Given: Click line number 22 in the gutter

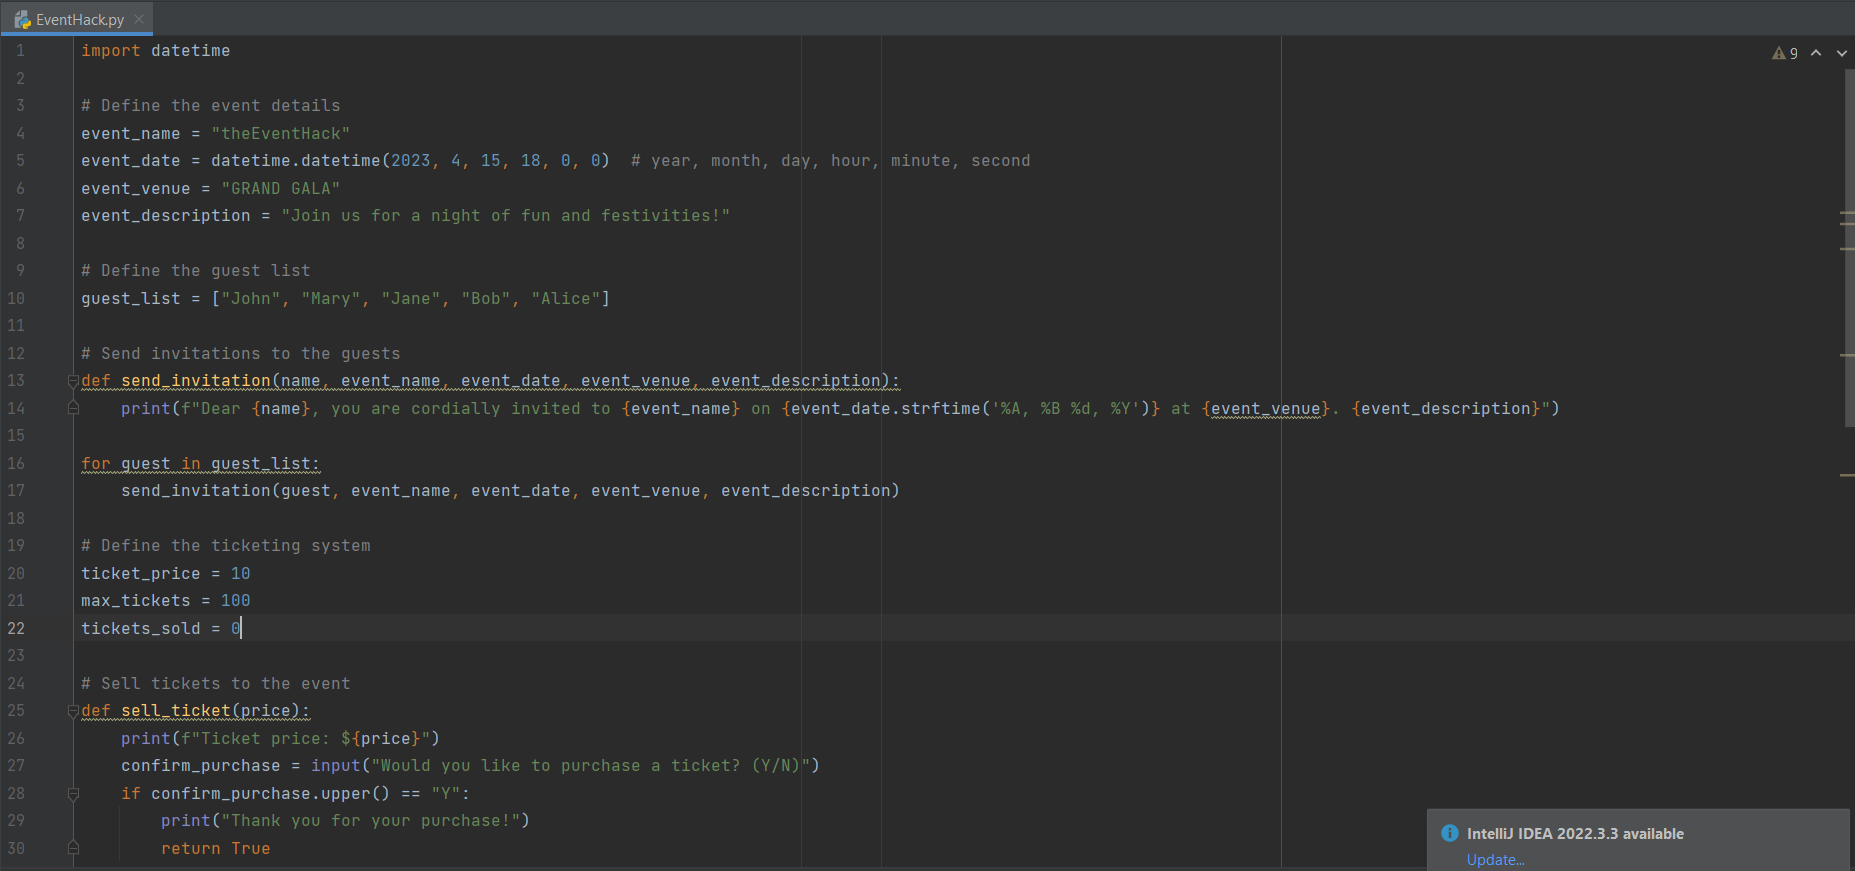Looking at the screenshot, I should point(17,628).
